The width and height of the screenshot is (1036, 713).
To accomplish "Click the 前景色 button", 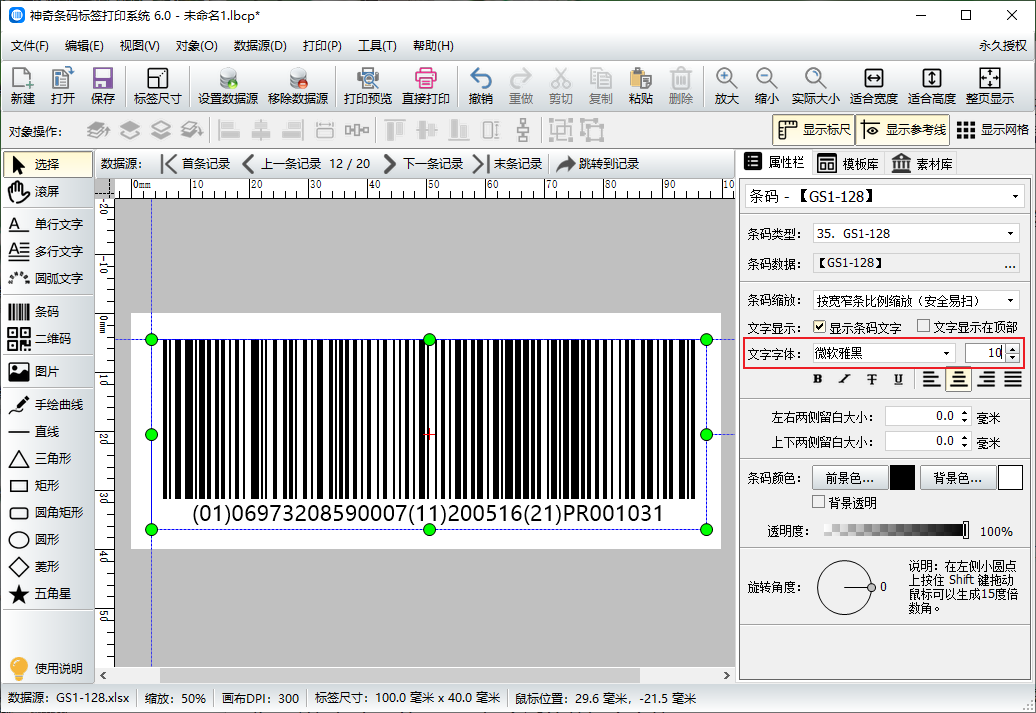I will pyautogui.click(x=850, y=478).
